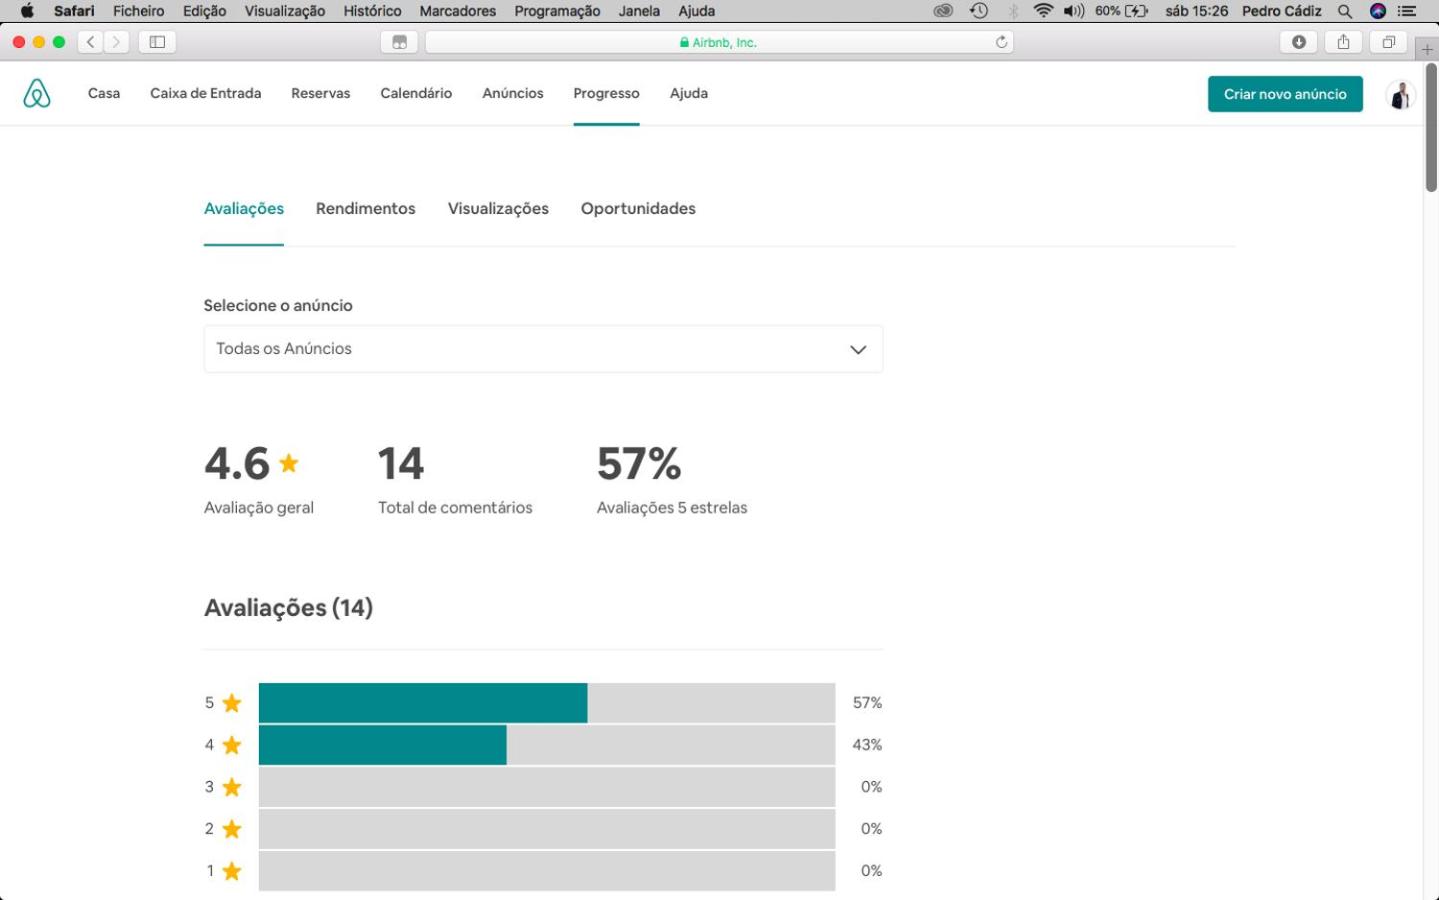Open the user profile avatar
The image size is (1439, 900).
point(1400,94)
